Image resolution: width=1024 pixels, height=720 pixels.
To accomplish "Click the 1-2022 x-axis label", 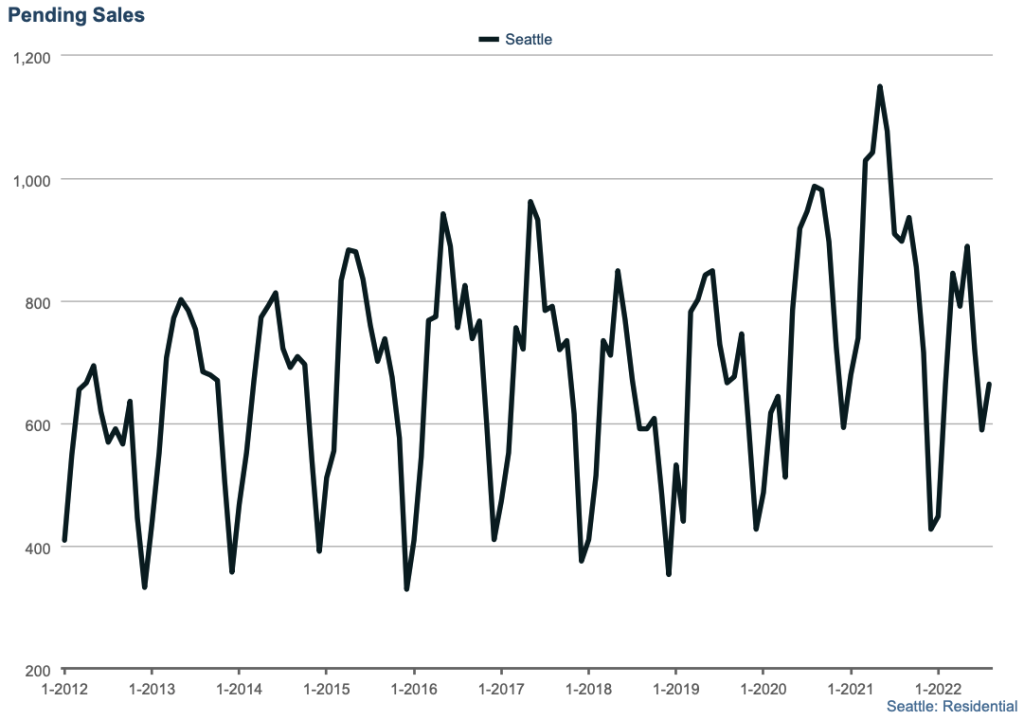I will [937, 690].
